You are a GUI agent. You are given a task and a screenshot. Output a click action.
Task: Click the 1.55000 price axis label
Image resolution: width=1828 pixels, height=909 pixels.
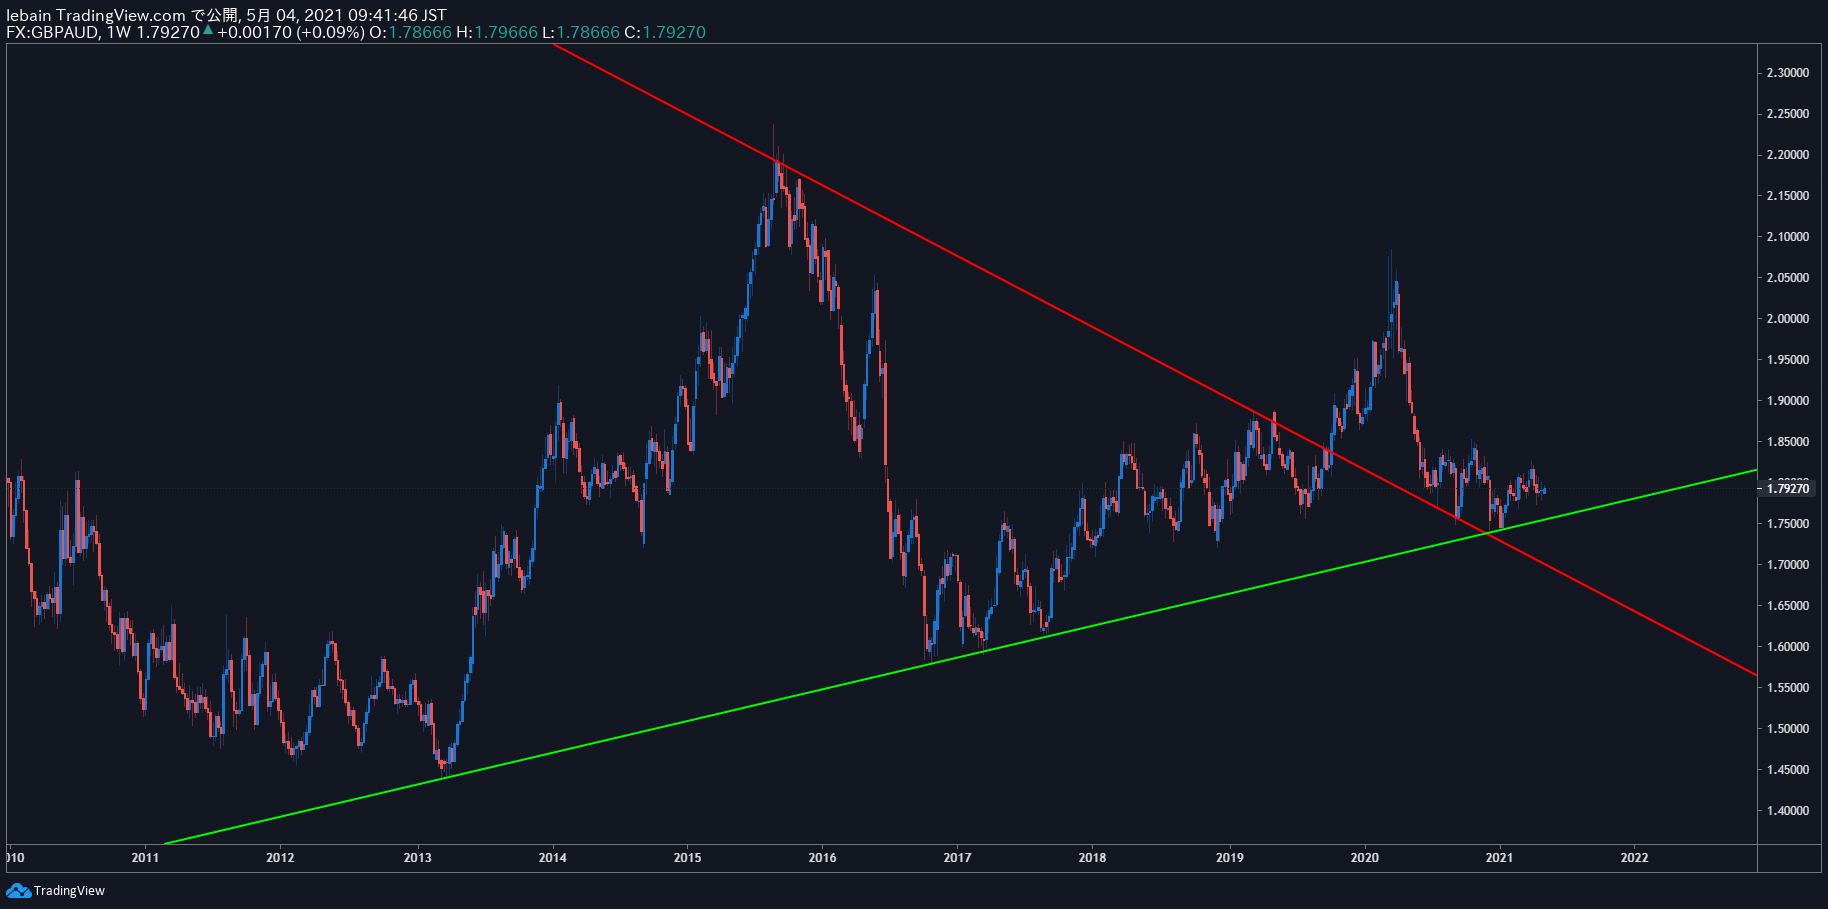(x=1788, y=688)
